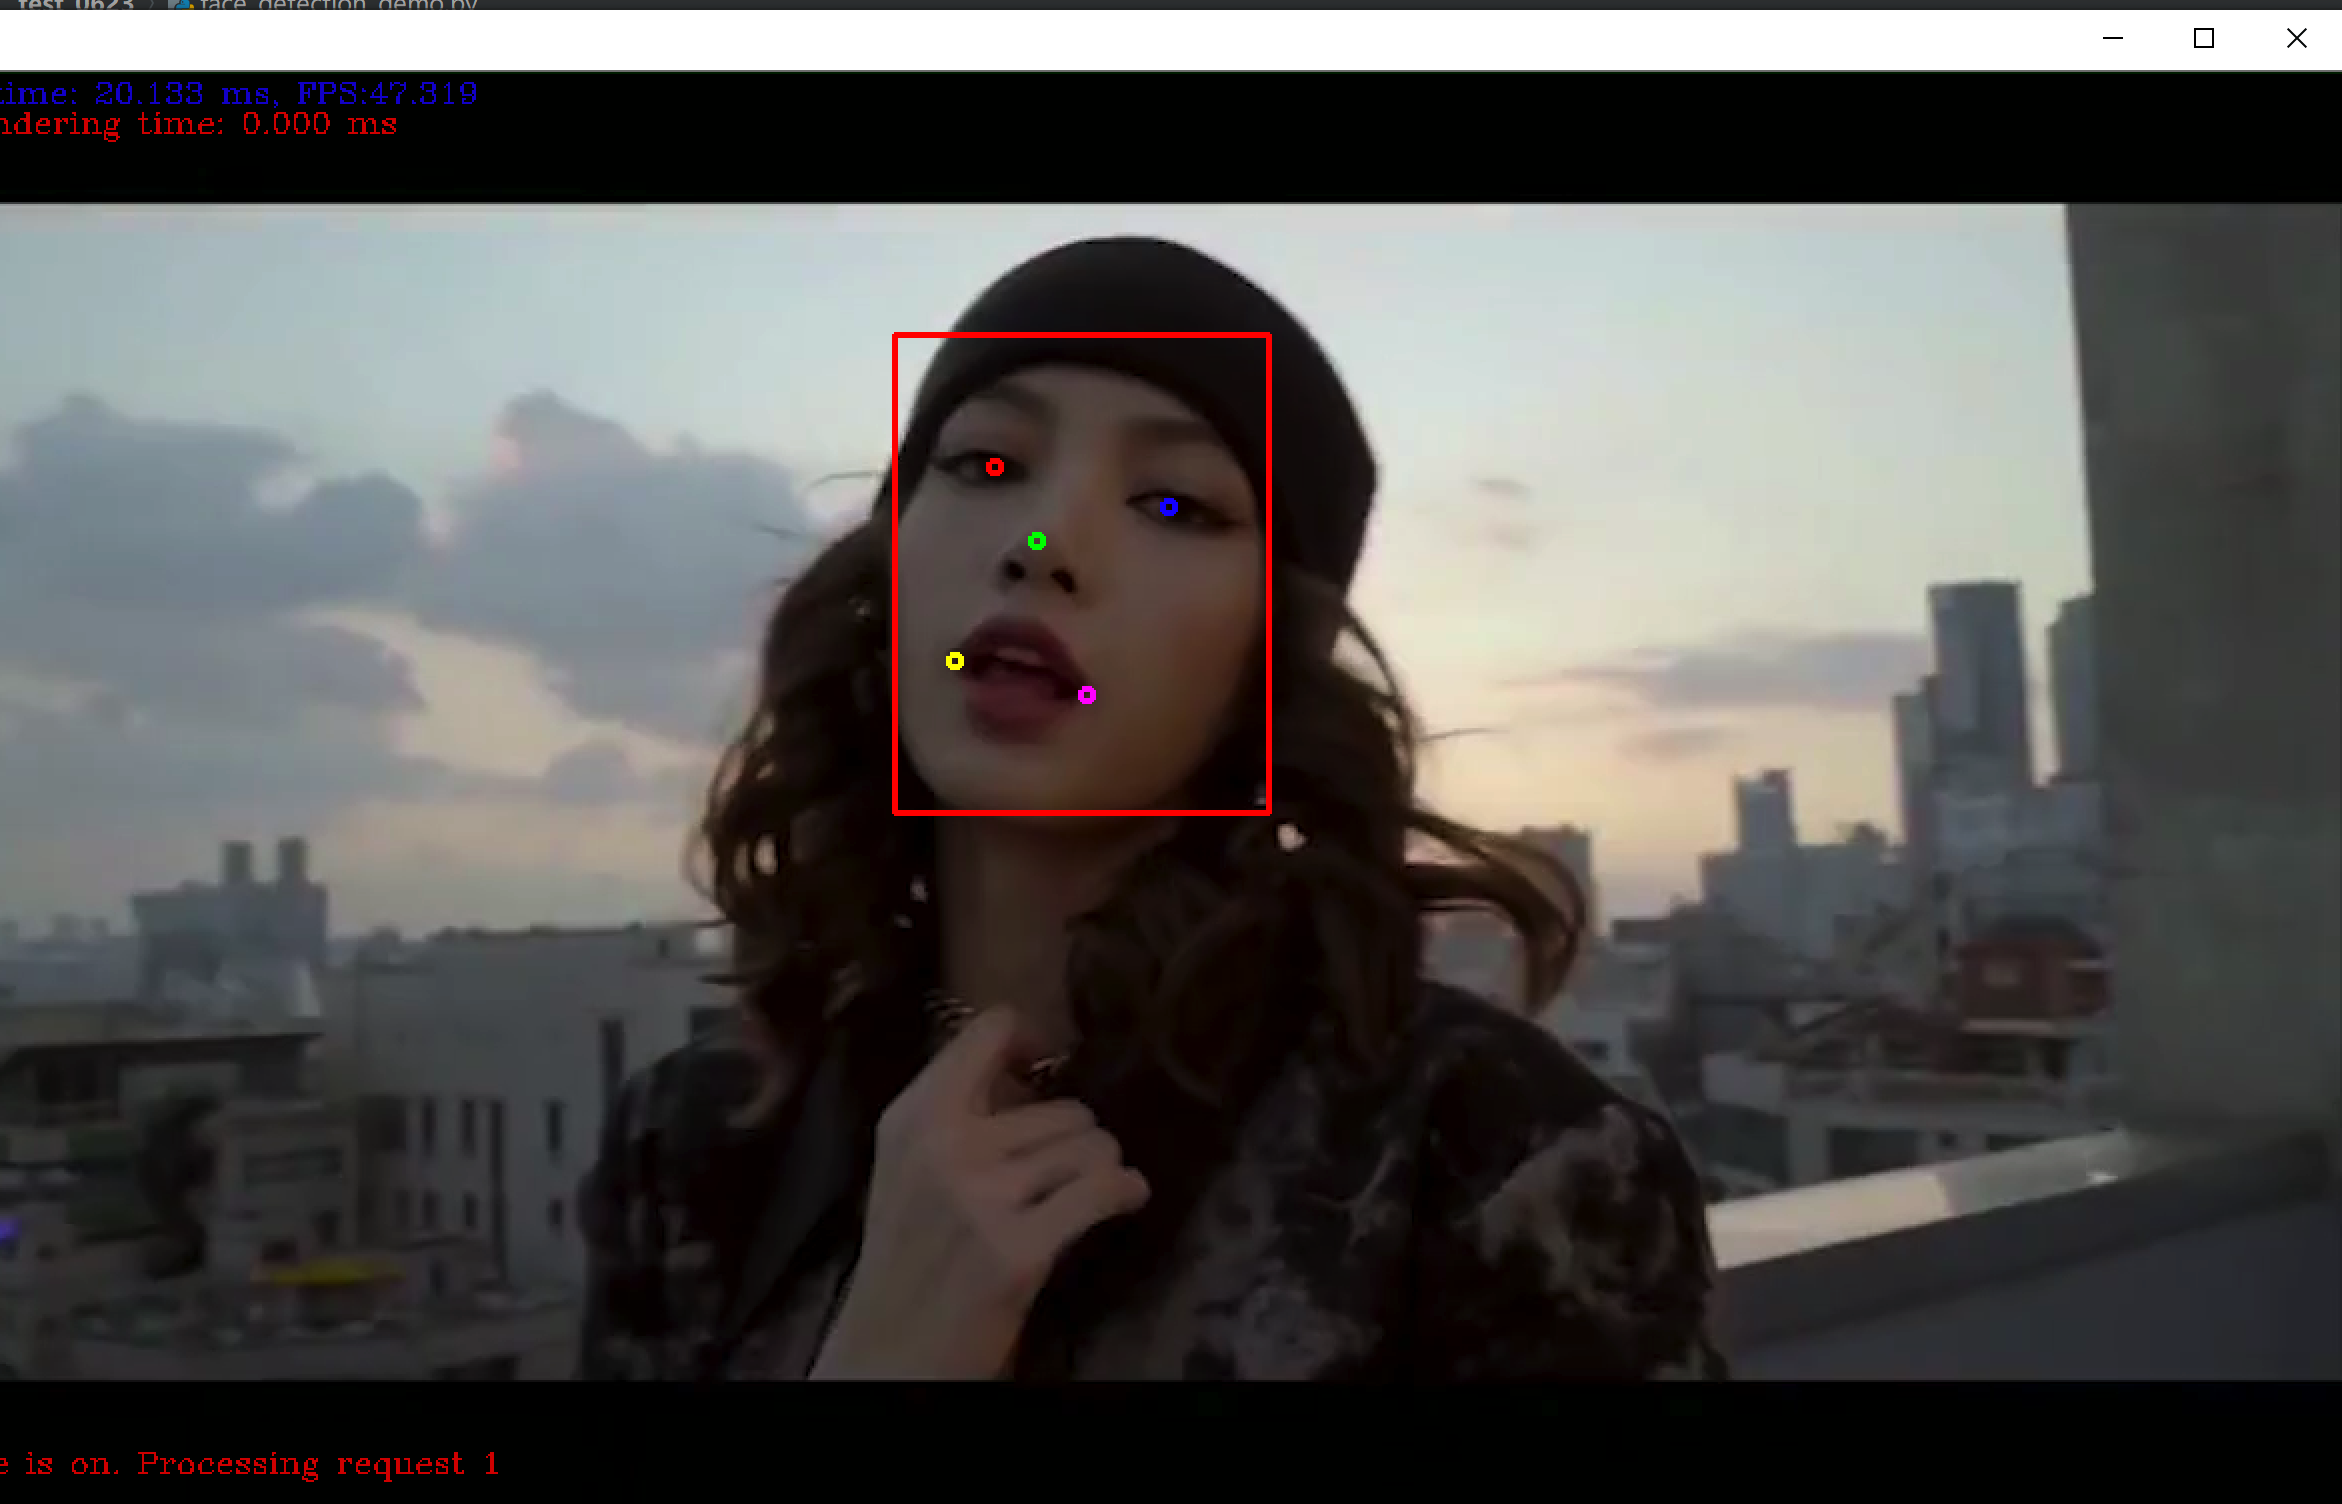Click the white window title bar
This screenshot has height=1504, width=2342.
(1000, 40)
